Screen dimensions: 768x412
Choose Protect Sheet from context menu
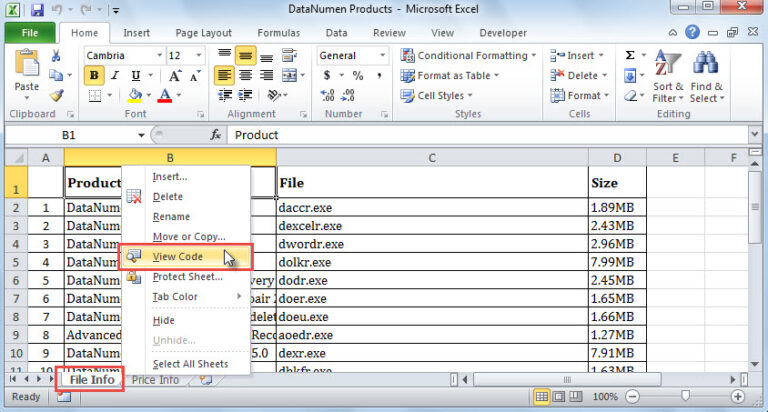point(186,277)
